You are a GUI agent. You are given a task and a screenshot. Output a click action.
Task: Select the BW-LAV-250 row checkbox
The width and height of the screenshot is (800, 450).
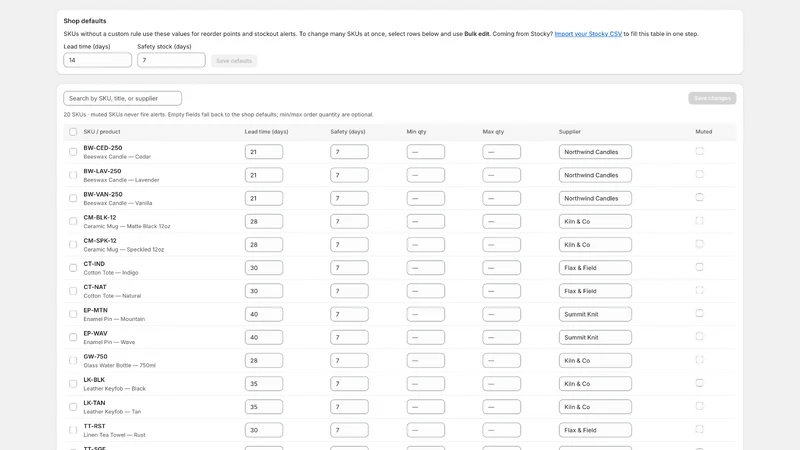coord(73,175)
